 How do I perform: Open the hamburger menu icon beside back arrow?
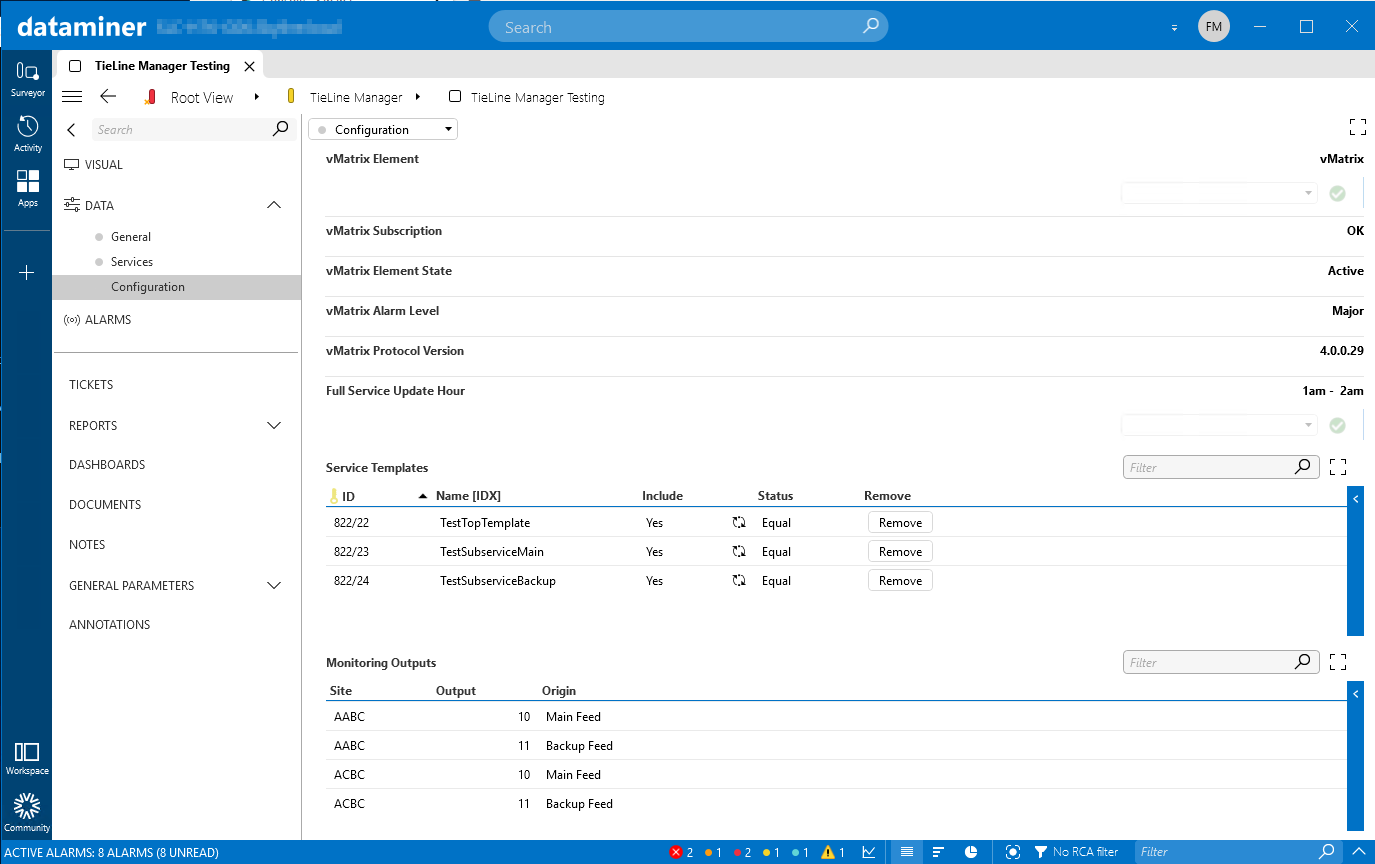pyautogui.click(x=72, y=97)
